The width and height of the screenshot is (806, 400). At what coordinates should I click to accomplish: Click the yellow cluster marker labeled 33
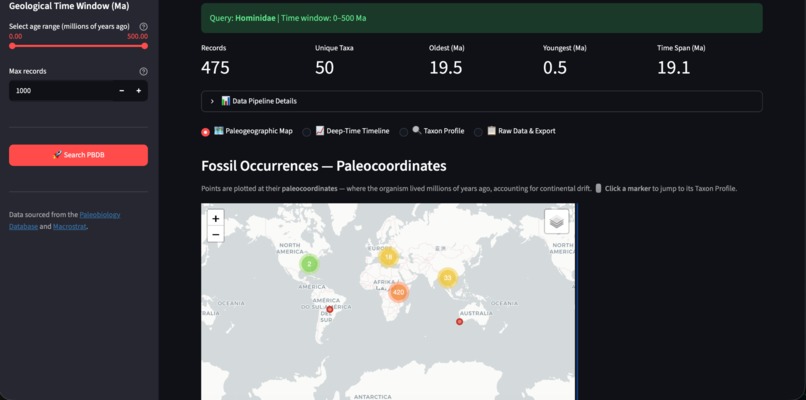[x=447, y=278]
